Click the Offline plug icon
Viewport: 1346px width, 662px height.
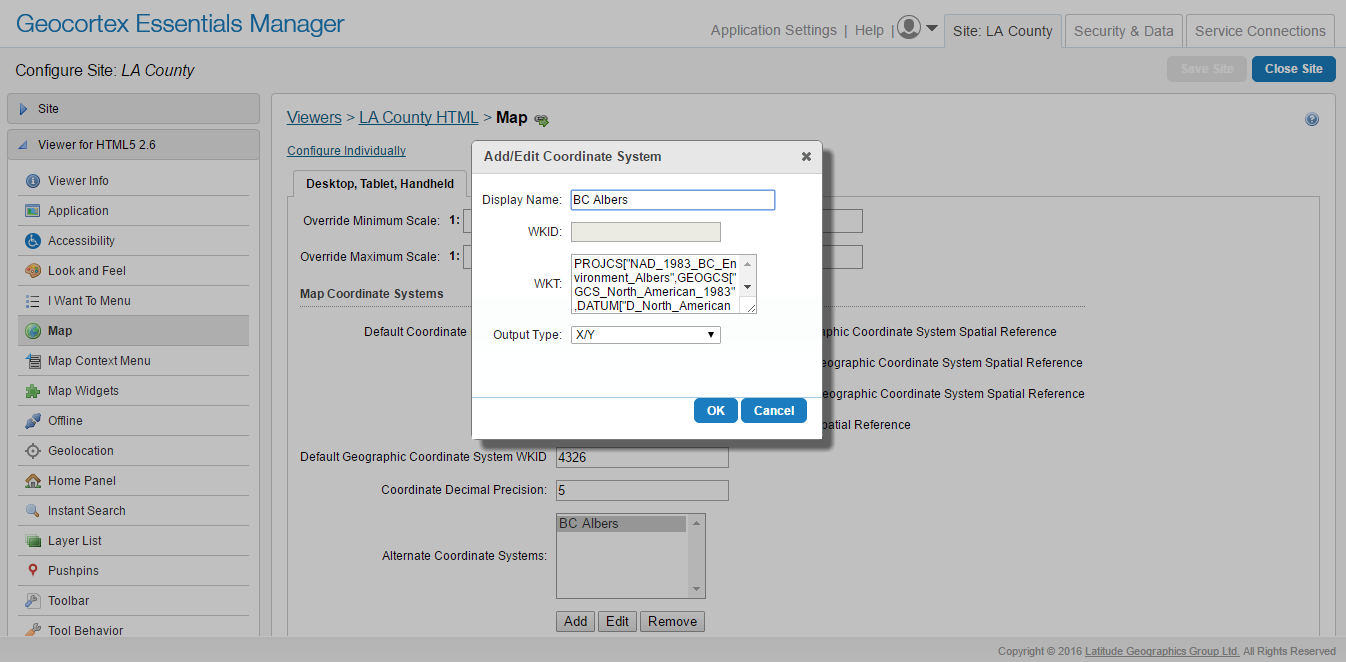tap(32, 421)
